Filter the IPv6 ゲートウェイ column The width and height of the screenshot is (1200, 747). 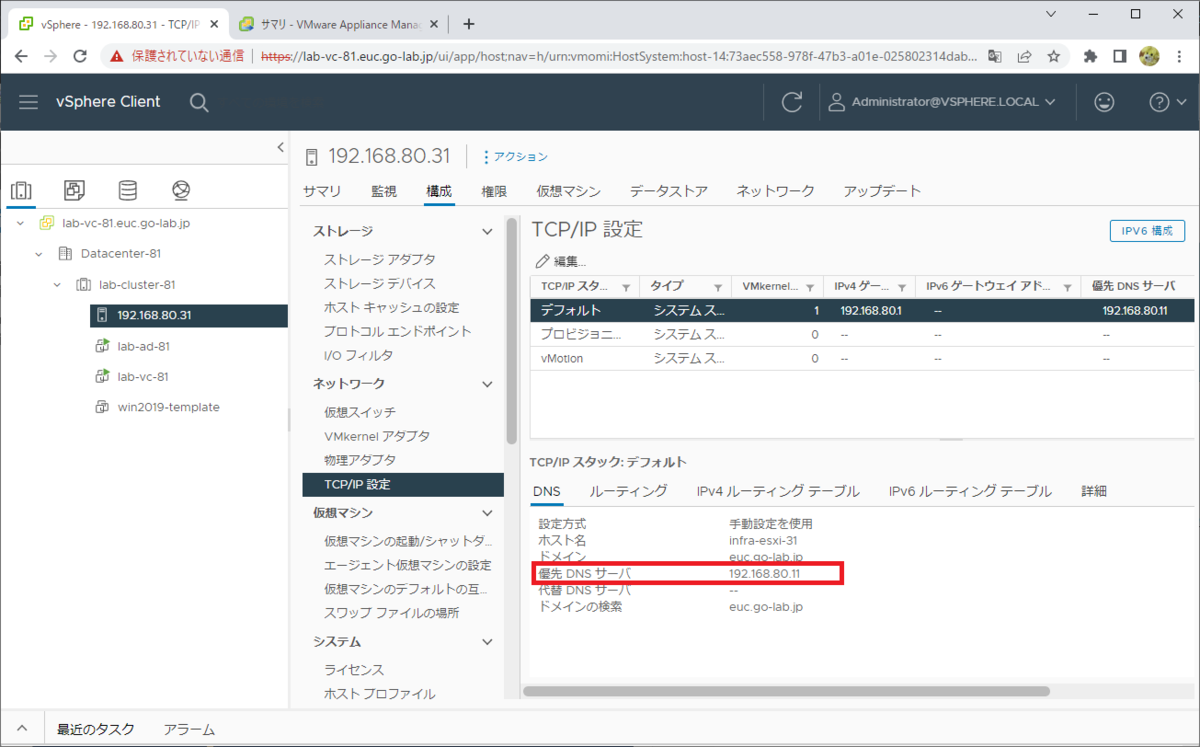coord(1068,287)
